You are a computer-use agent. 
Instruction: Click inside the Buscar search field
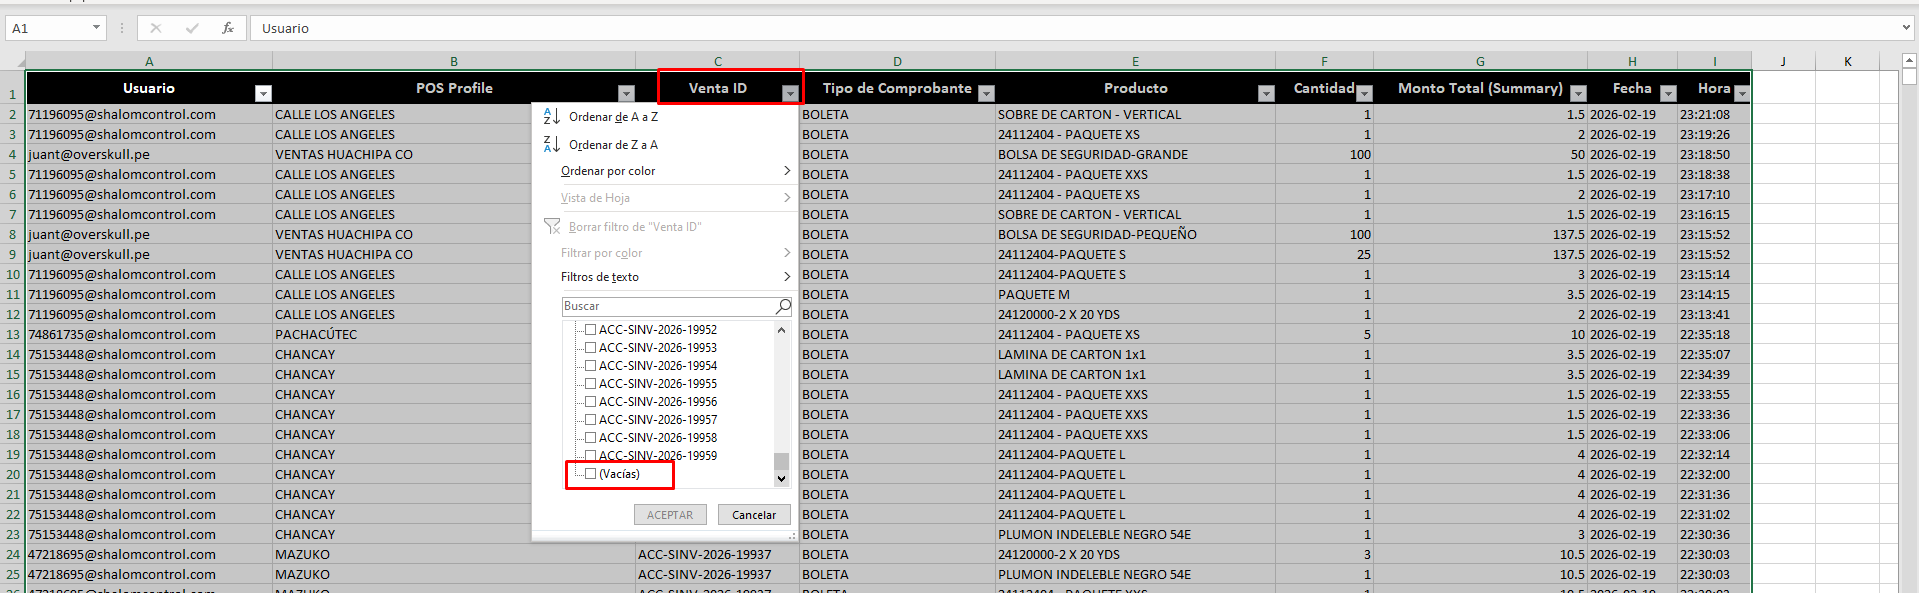(668, 306)
